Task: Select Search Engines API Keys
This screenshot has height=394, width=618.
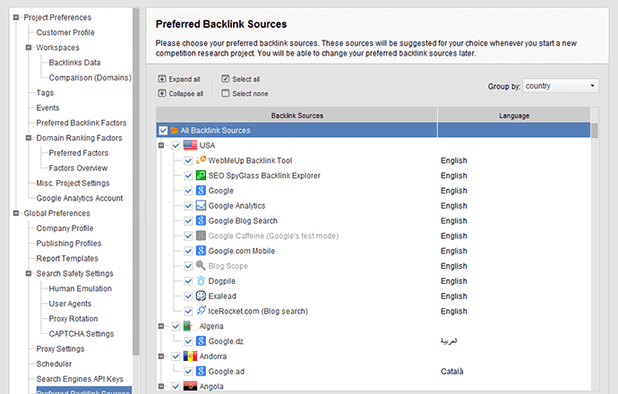Action: point(80,379)
